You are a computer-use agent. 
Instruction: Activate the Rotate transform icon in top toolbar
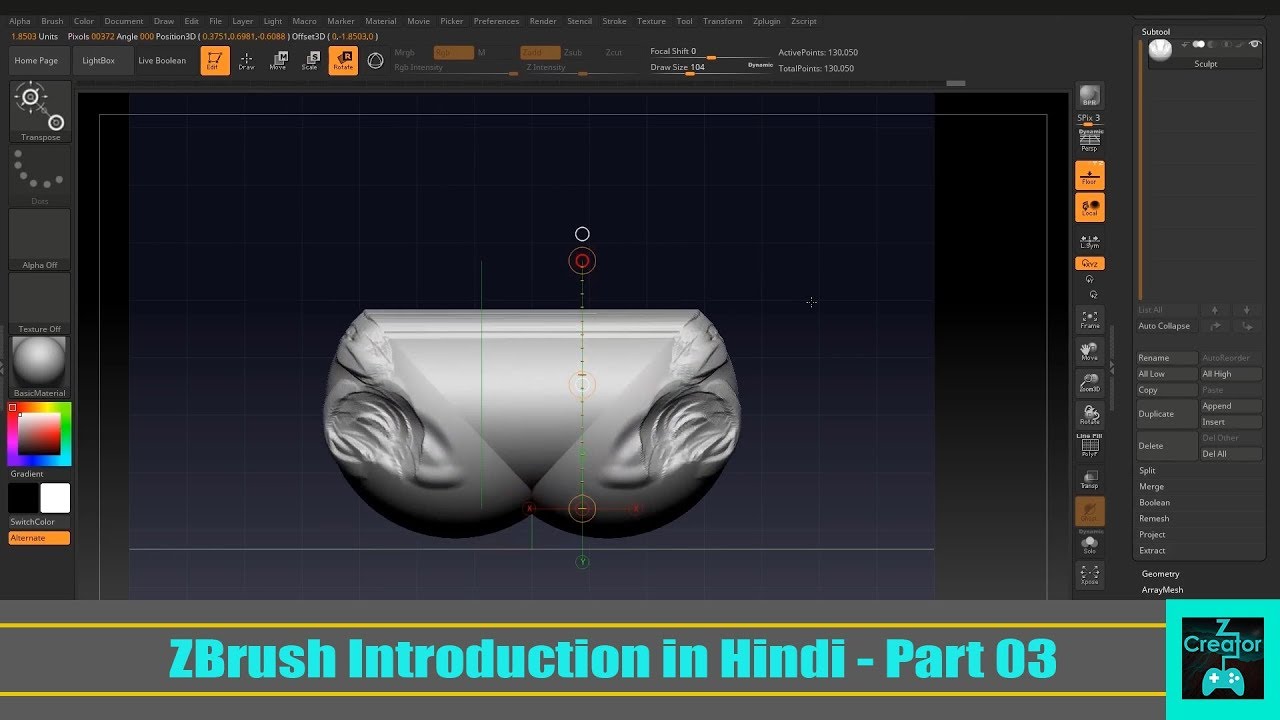(x=343, y=61)
